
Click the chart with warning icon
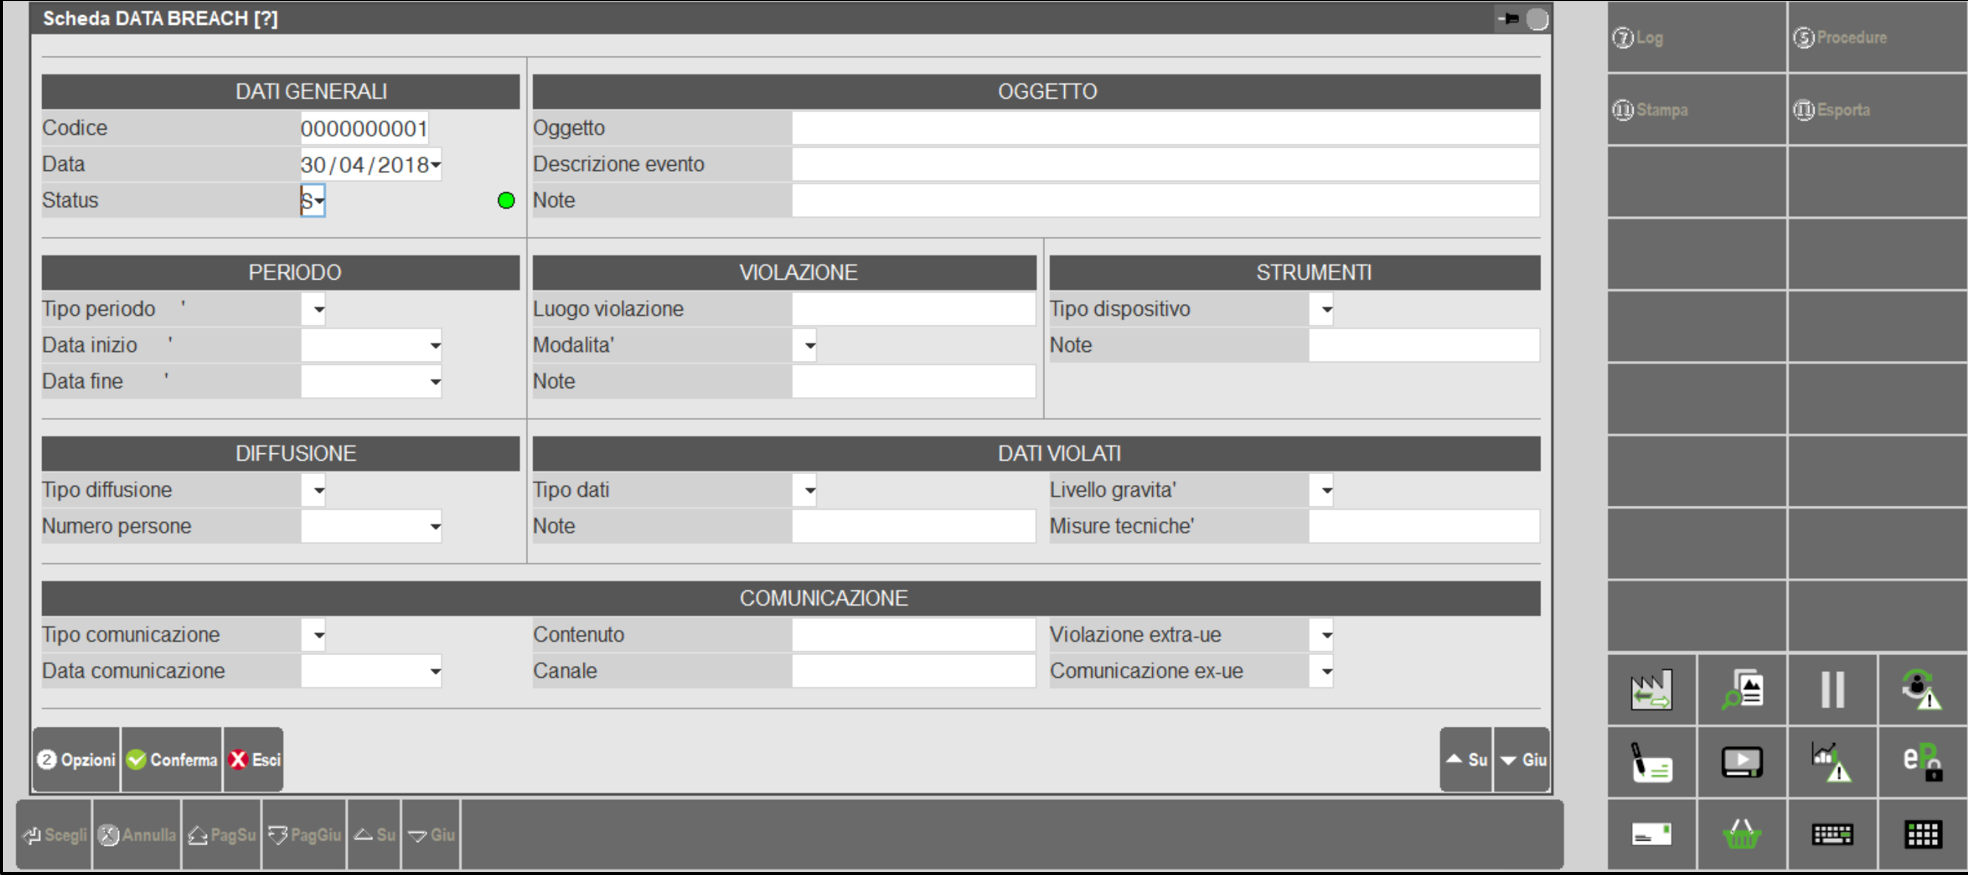(1832, 762)
